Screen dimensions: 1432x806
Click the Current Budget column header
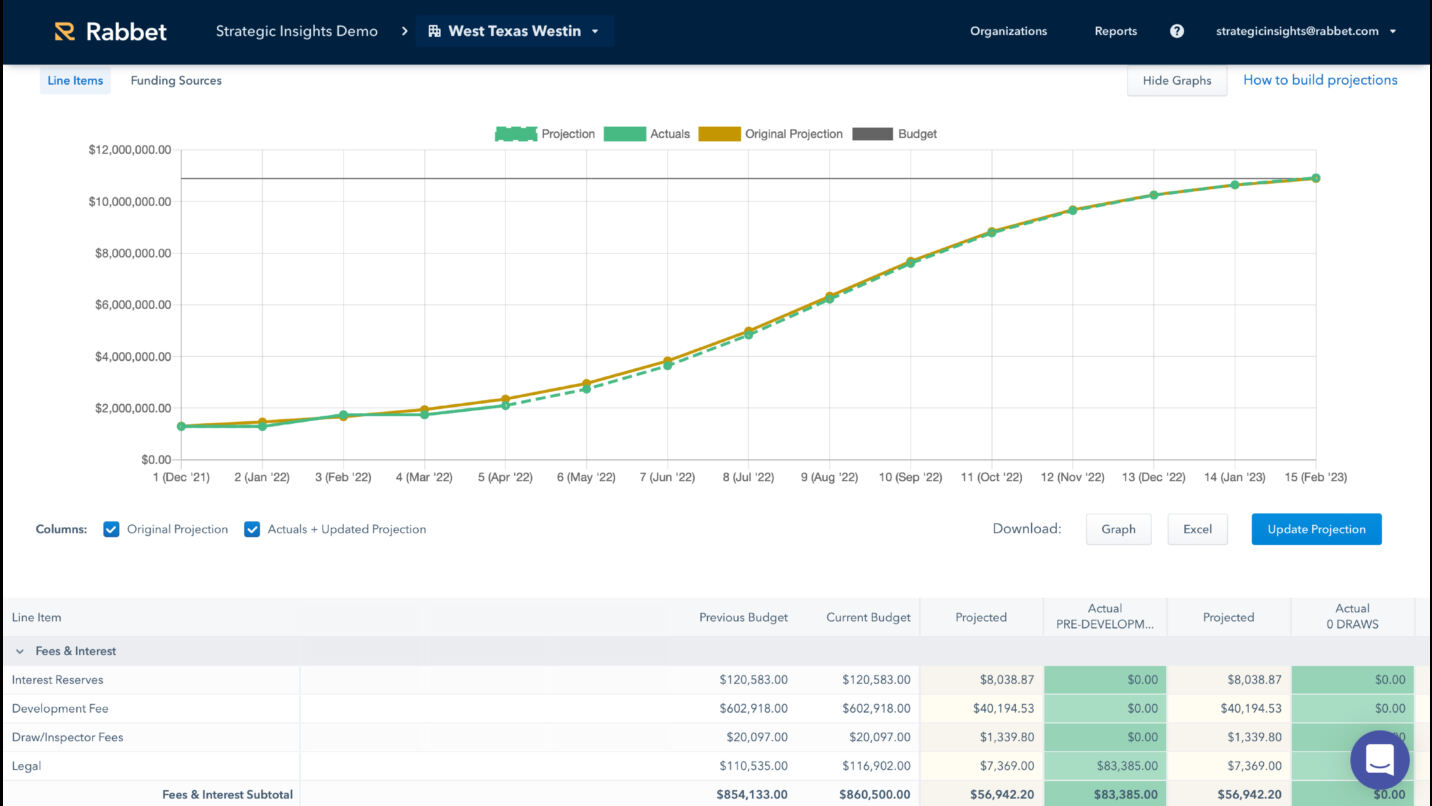(x=868, y=618)
